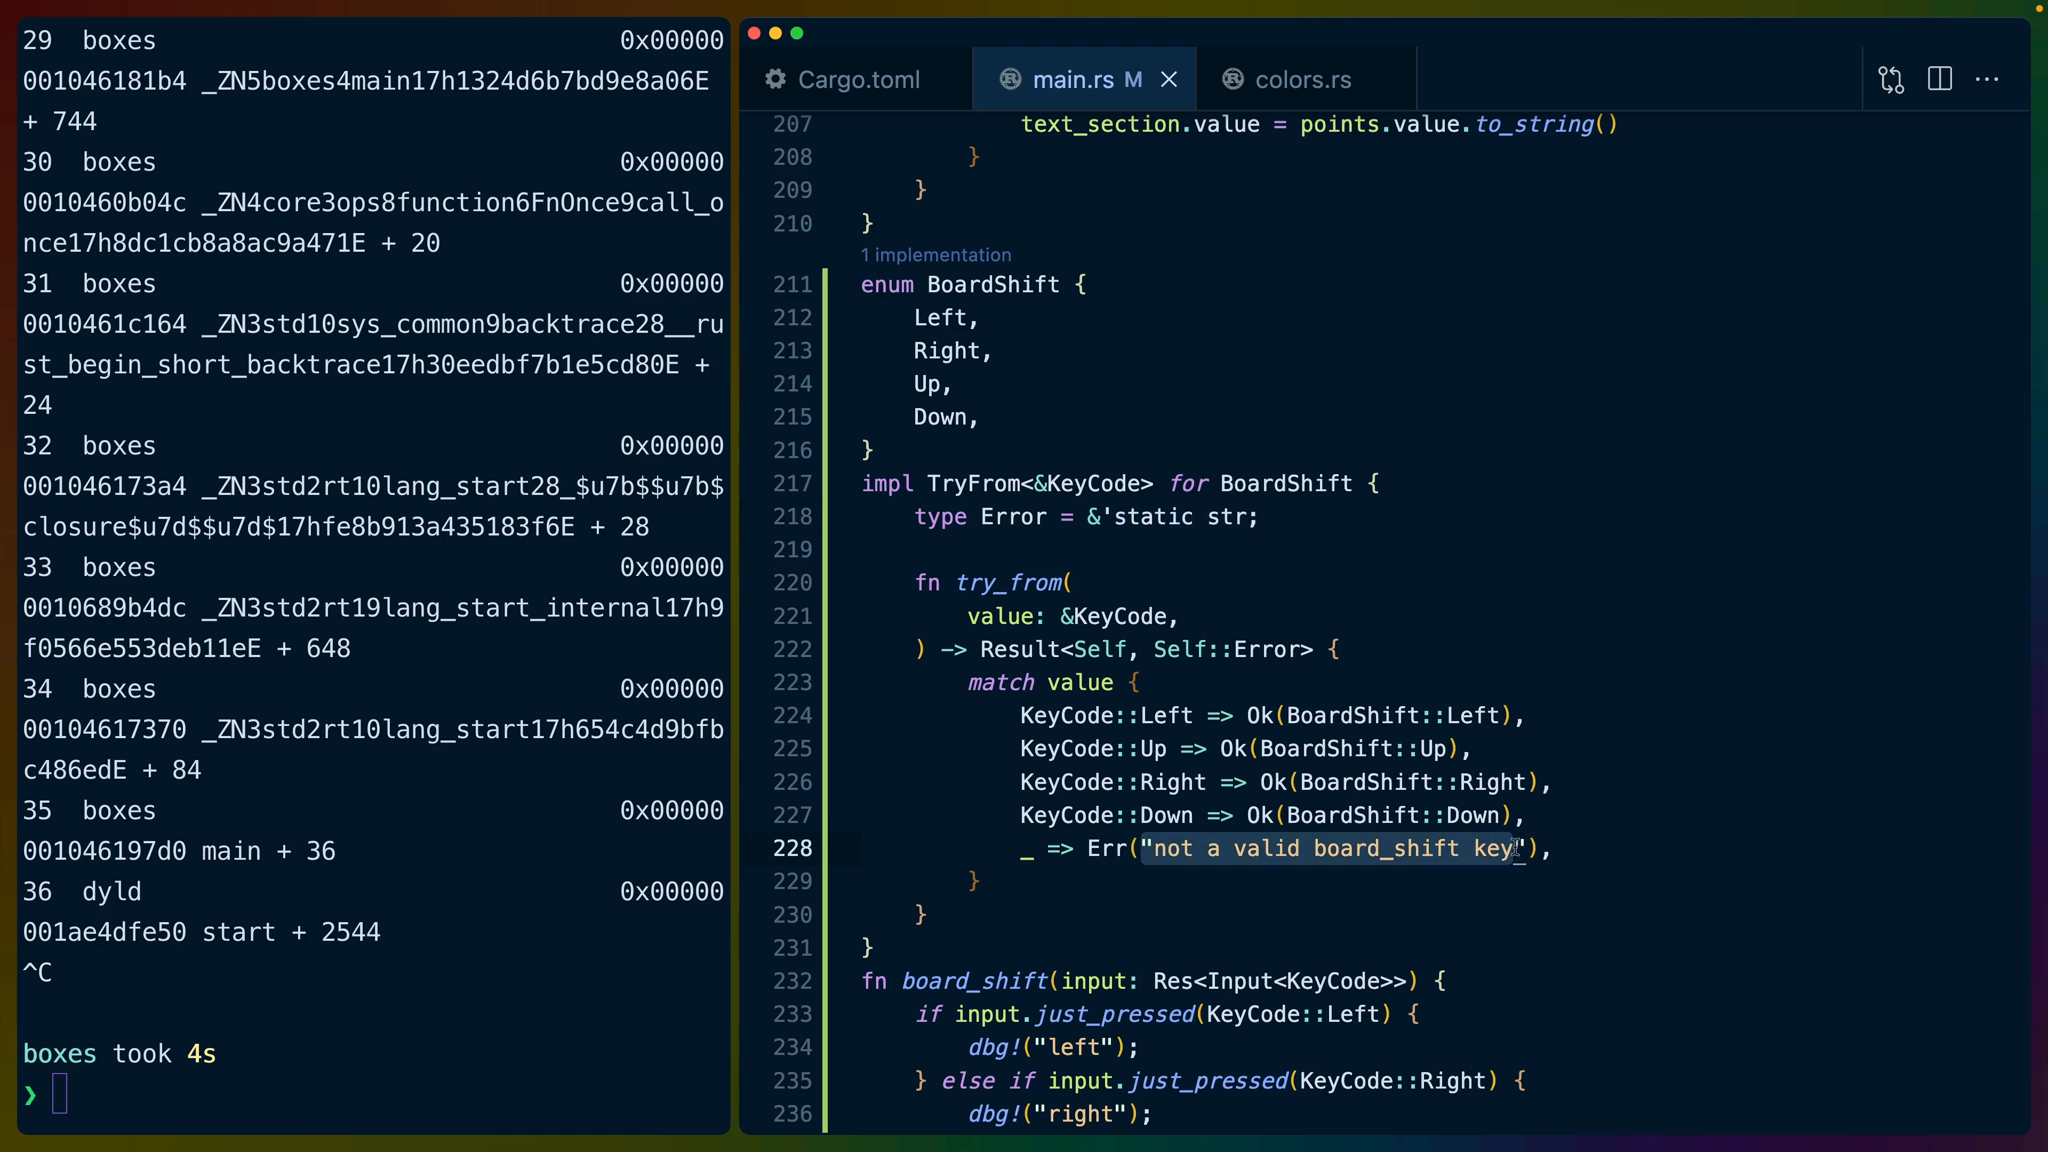2048x1152 pixels.
Task: Click line number 232 in gutter
Action: [792, 981]
